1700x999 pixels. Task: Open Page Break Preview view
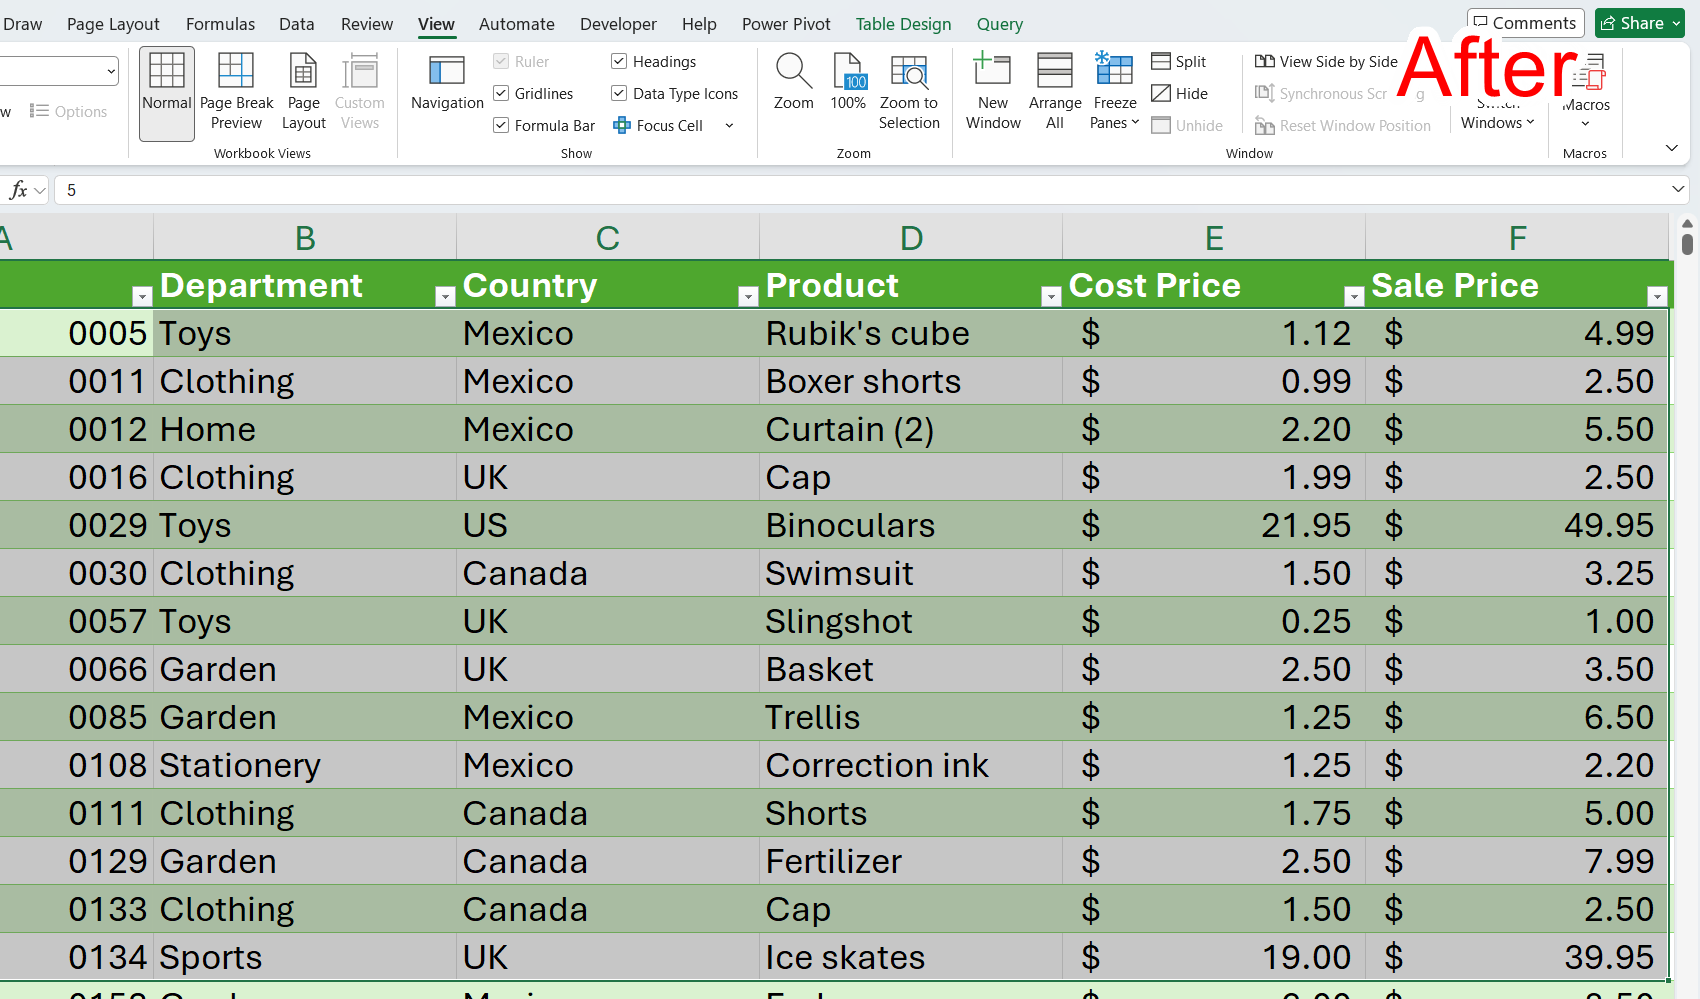236,94
